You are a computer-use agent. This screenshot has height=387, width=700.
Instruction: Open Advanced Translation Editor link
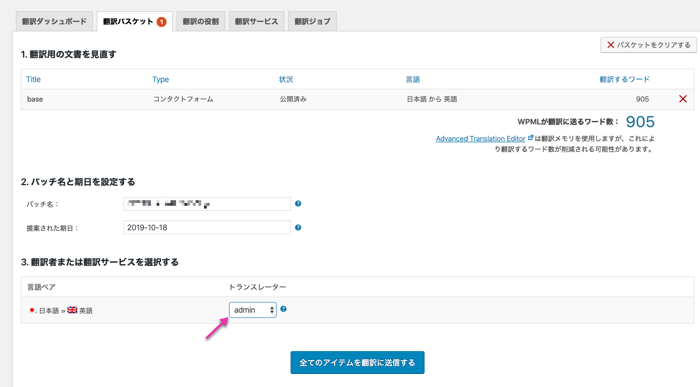[x=480, y=139]
